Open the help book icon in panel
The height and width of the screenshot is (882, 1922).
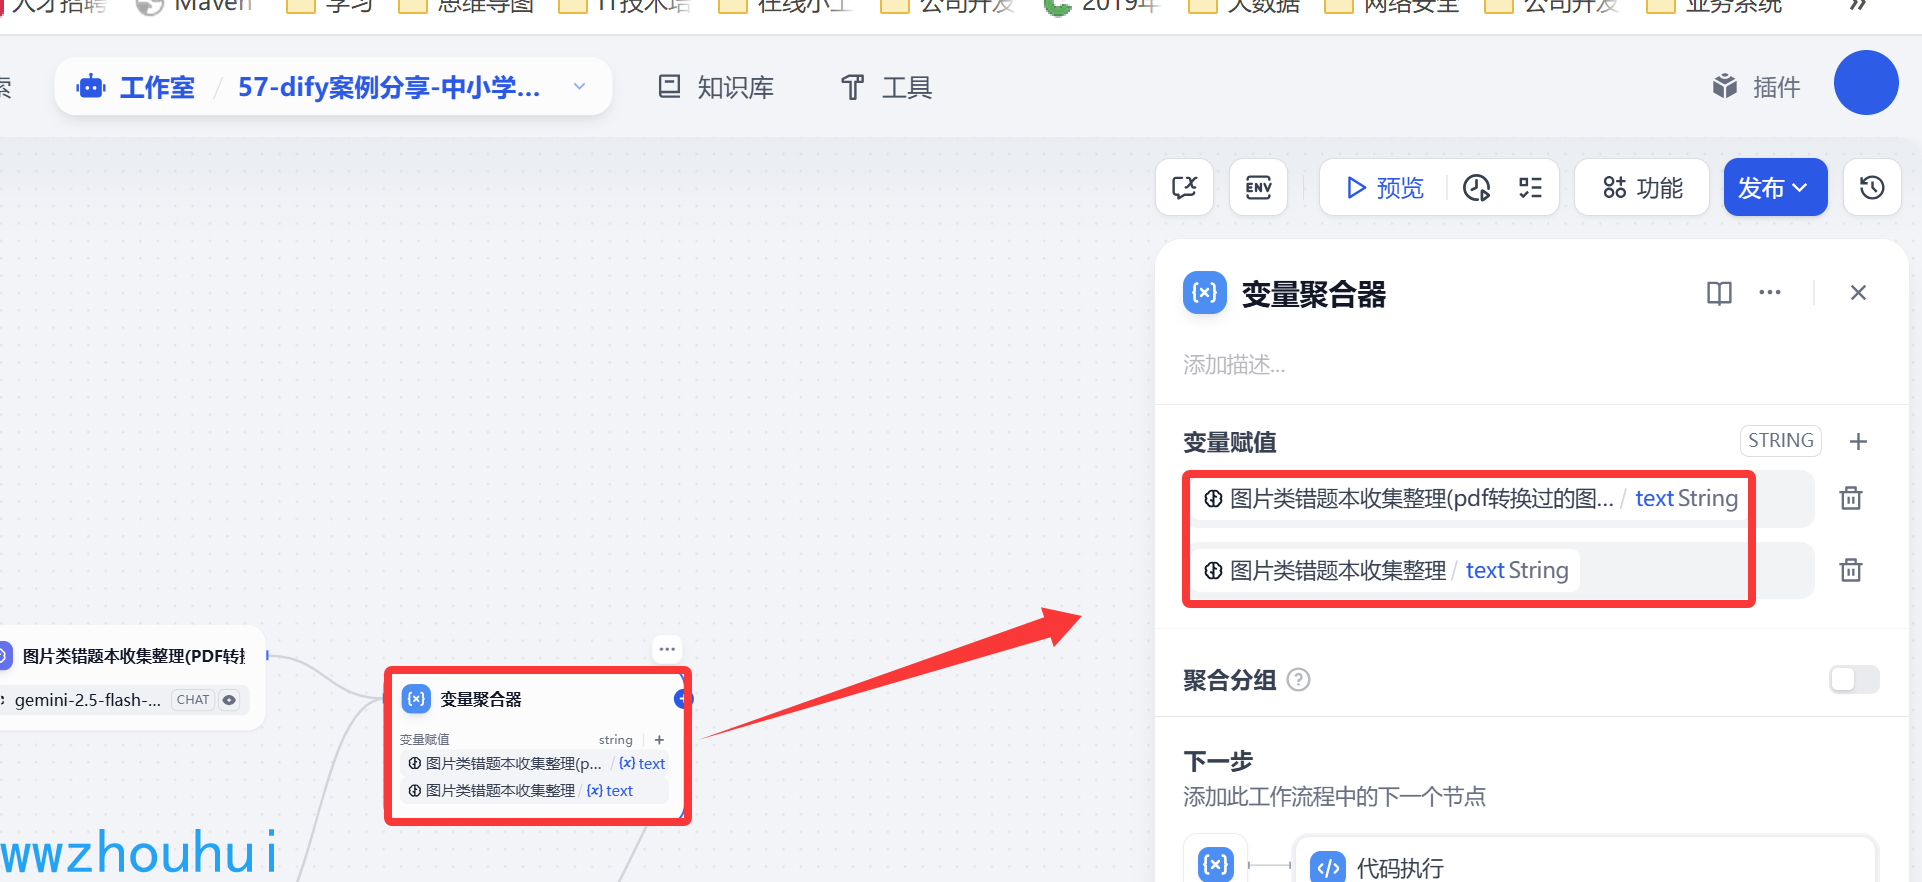[1719, 293]
